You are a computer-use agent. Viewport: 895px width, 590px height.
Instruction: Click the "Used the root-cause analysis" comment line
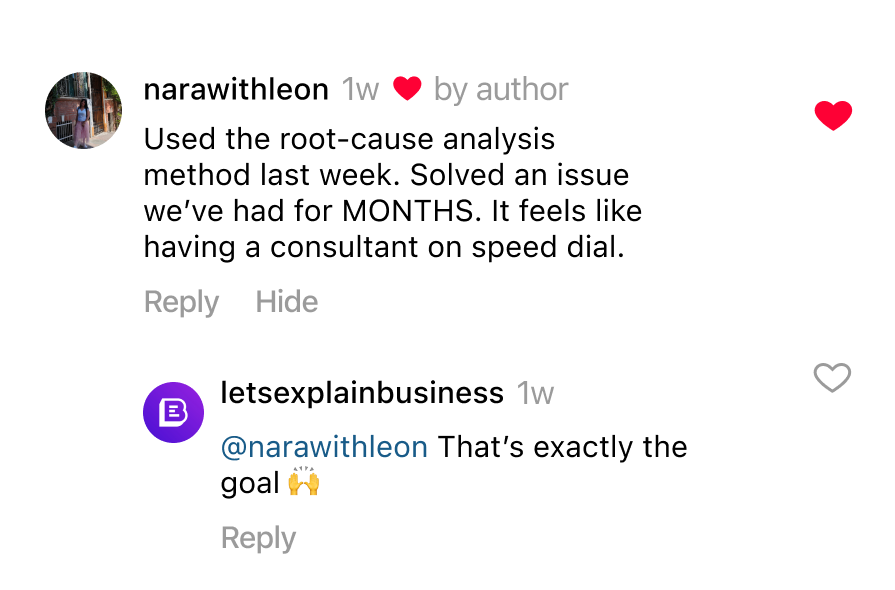[x=349, y=139]
